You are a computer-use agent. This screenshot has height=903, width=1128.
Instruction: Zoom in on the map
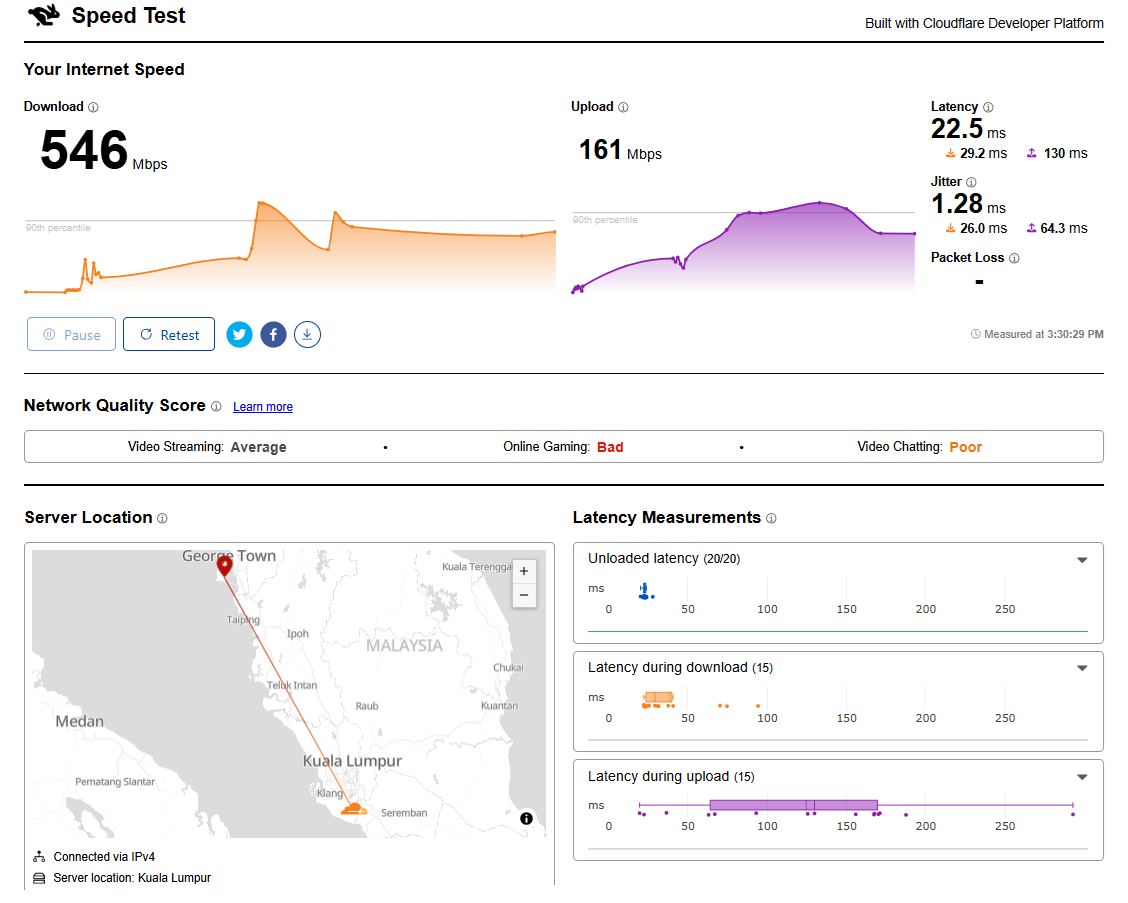524,571
